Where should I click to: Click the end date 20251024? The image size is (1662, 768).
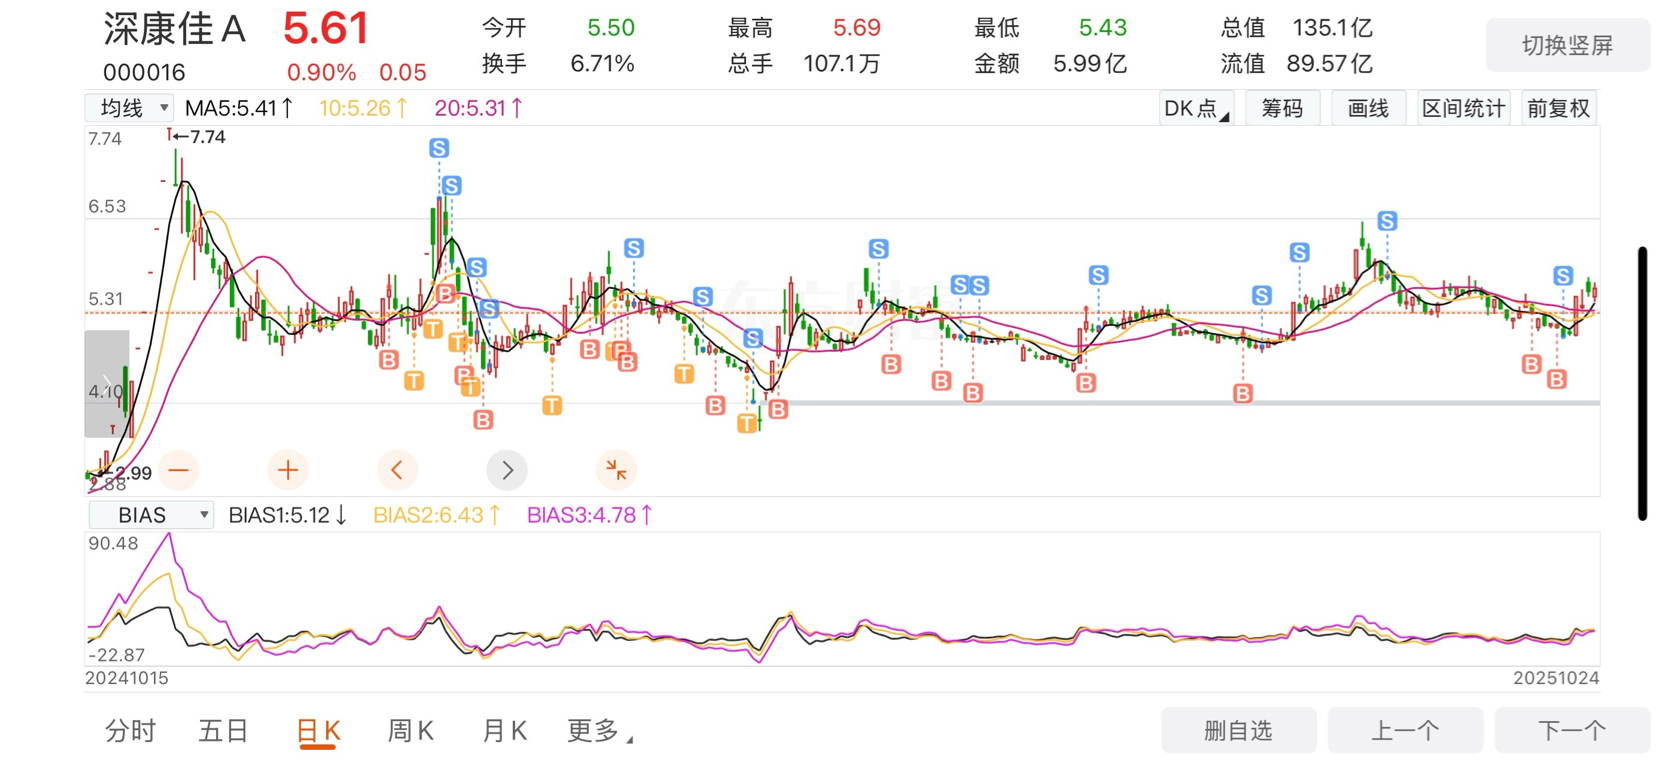[x=1556, y=678]
